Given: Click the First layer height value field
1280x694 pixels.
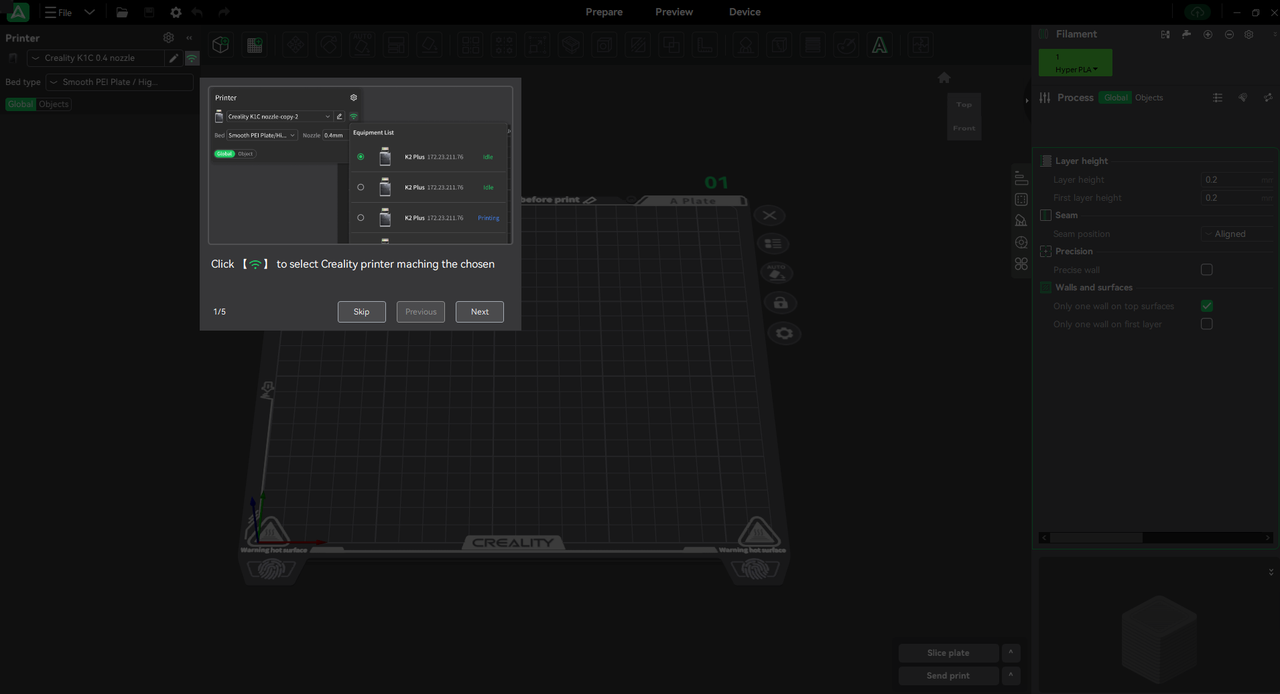Looking at the screenshot, I should (1237, 198).
